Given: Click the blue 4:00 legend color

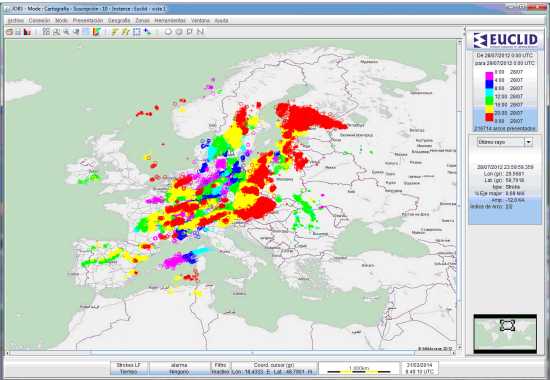Looking at the screenshot, I should 489,84.
